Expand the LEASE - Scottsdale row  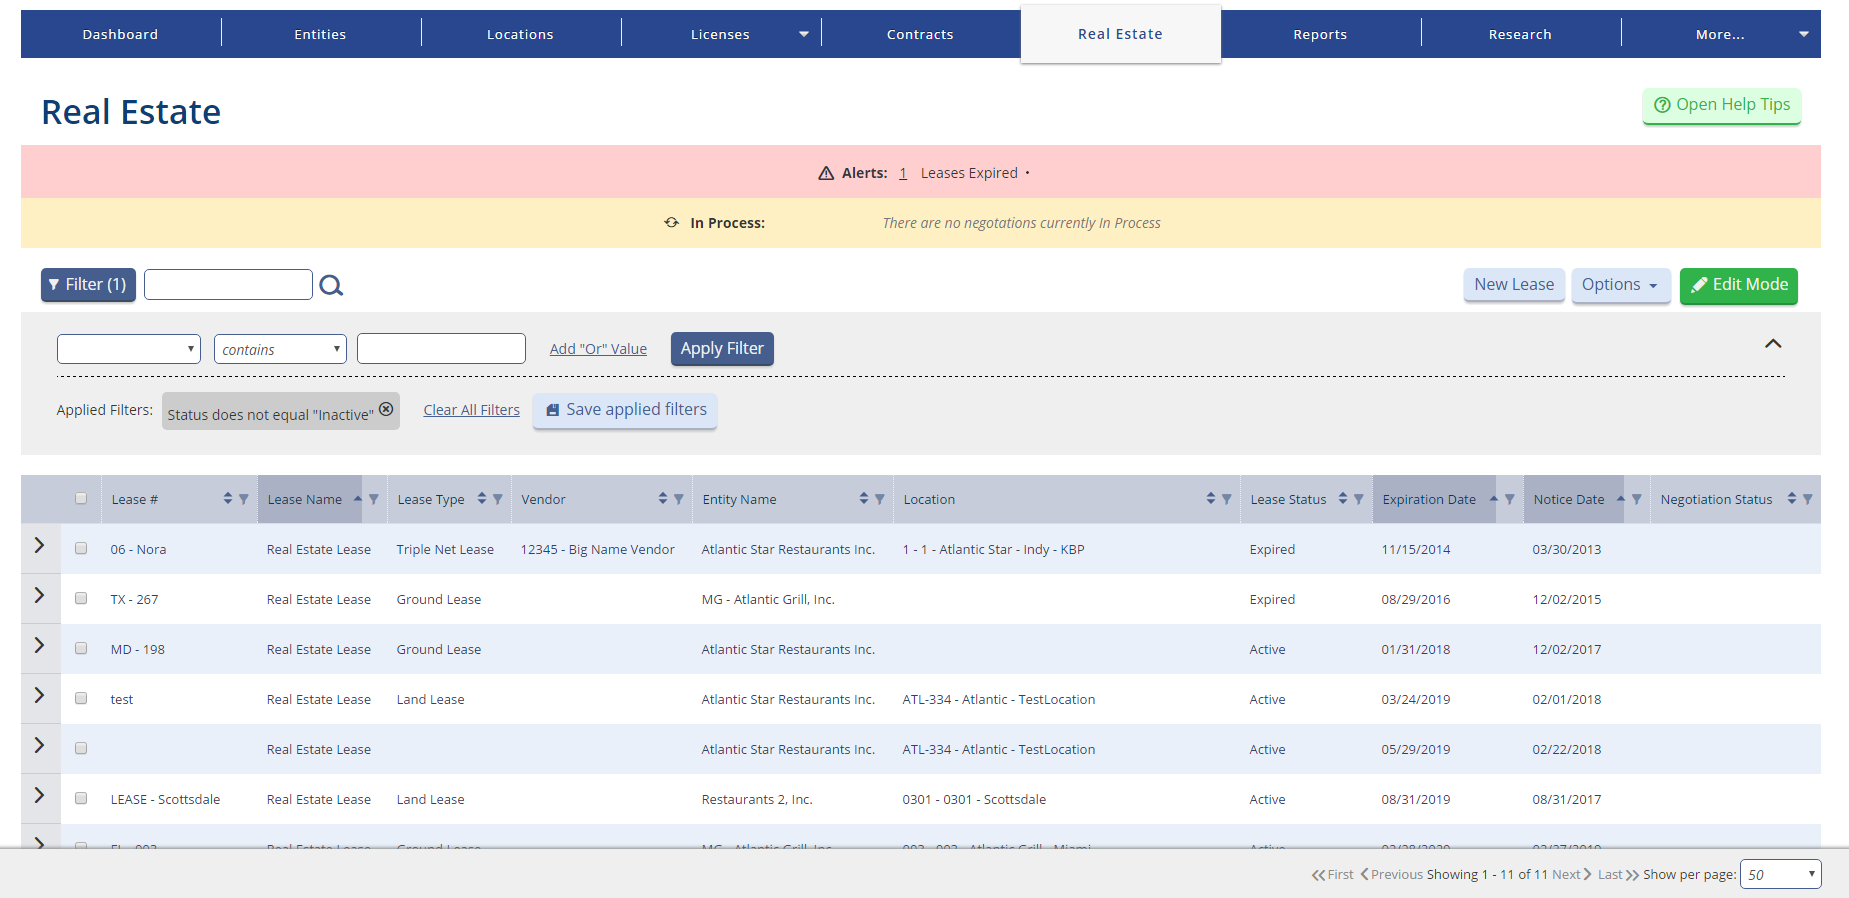(40, 795)
